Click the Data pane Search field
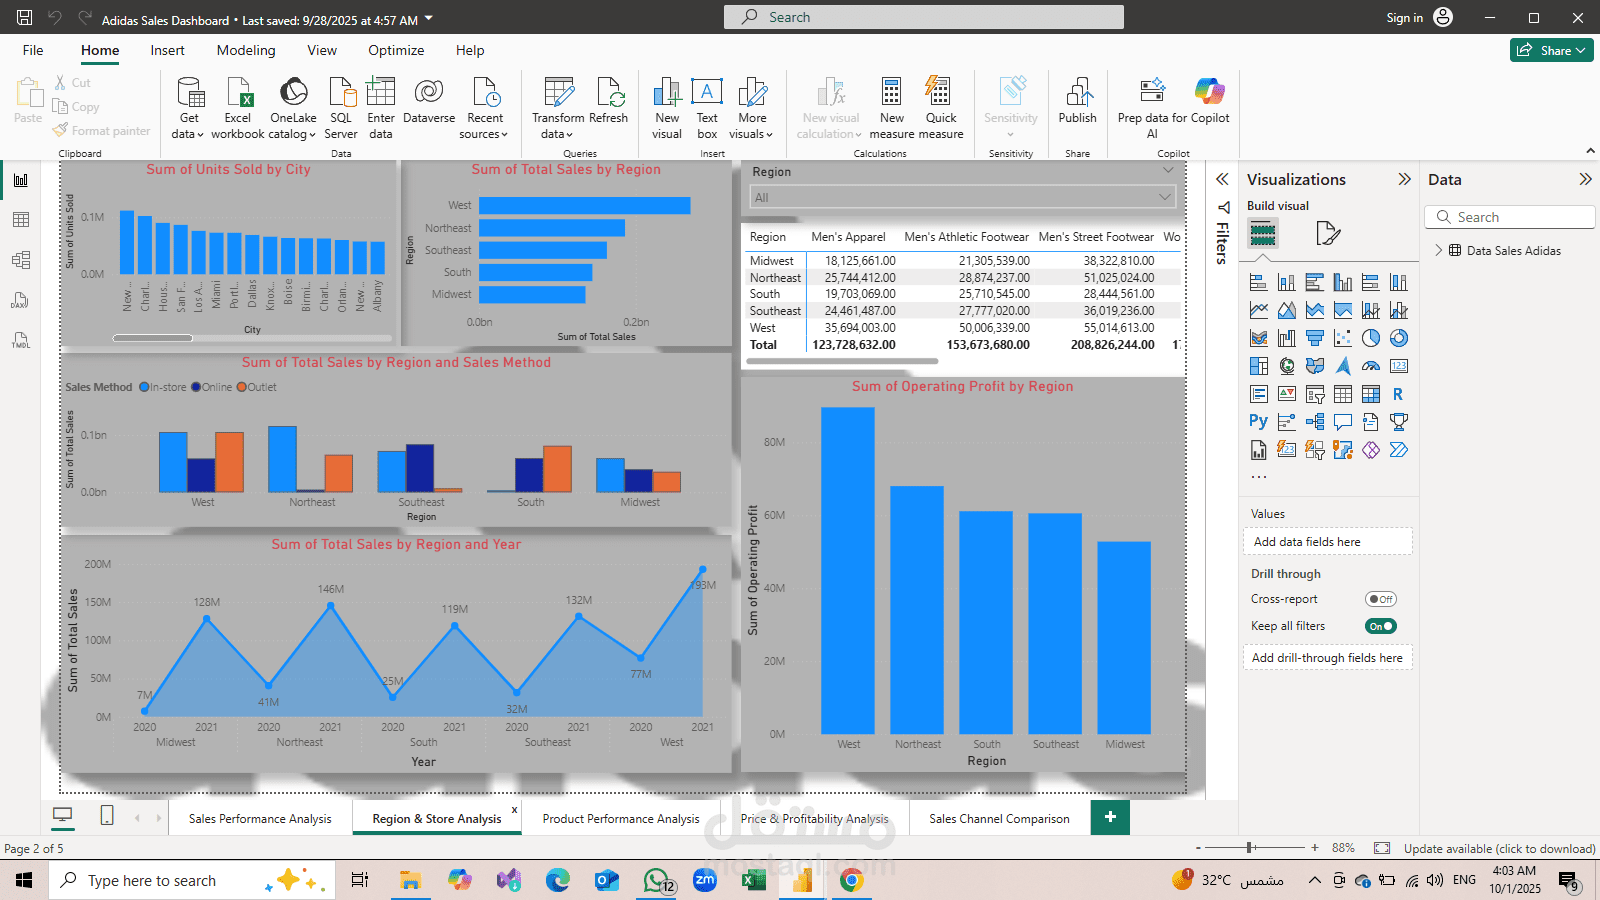The image size is (1600, 900). pos(1510,217)
